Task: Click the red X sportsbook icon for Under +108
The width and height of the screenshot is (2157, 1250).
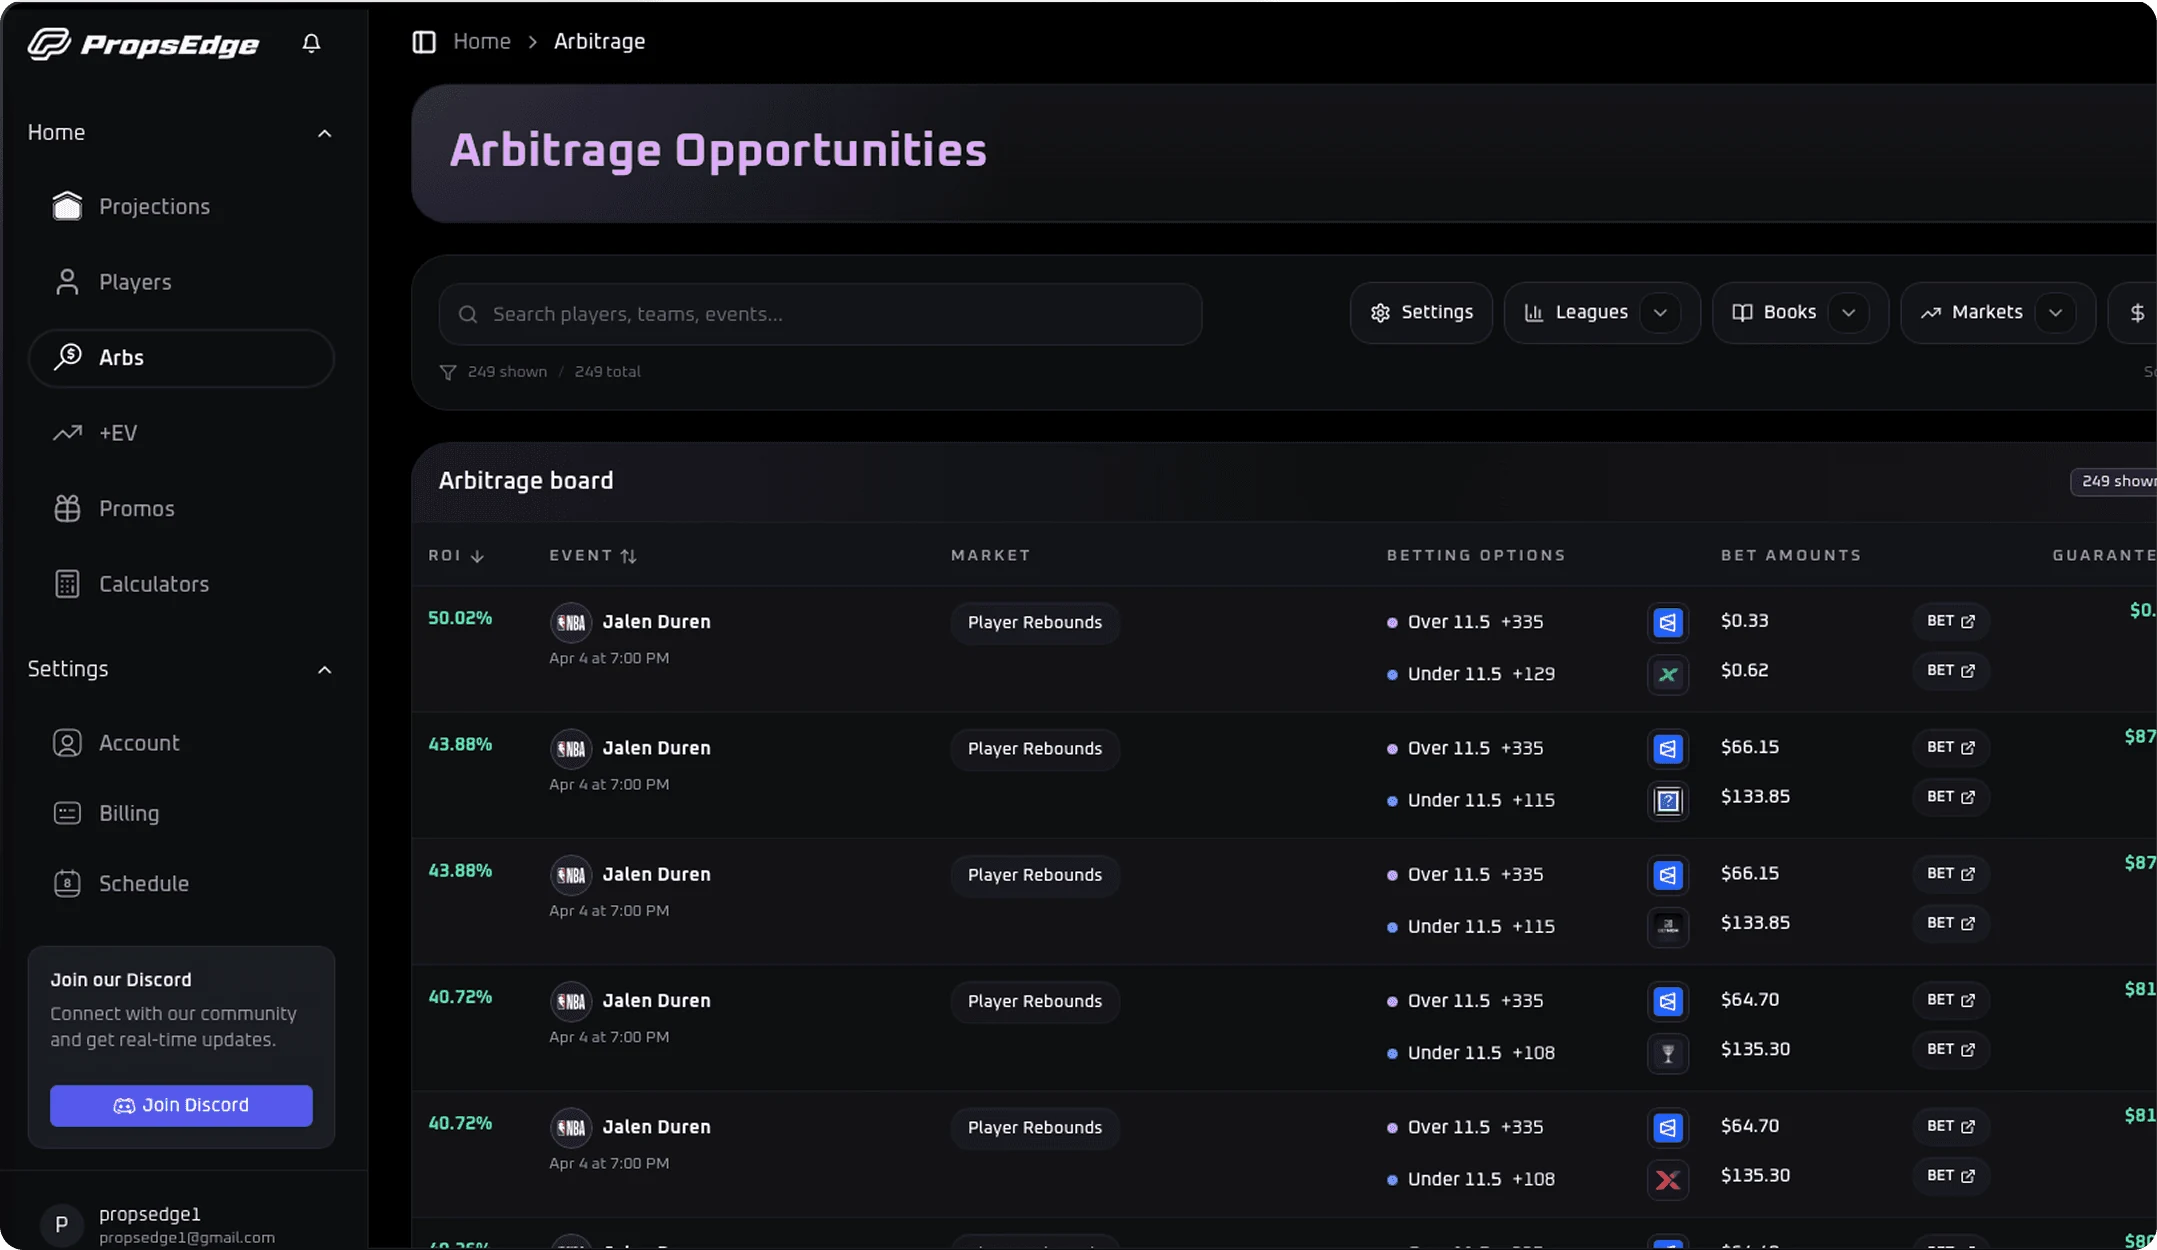Action: pyautogui.click(x=1668, y=1180)
